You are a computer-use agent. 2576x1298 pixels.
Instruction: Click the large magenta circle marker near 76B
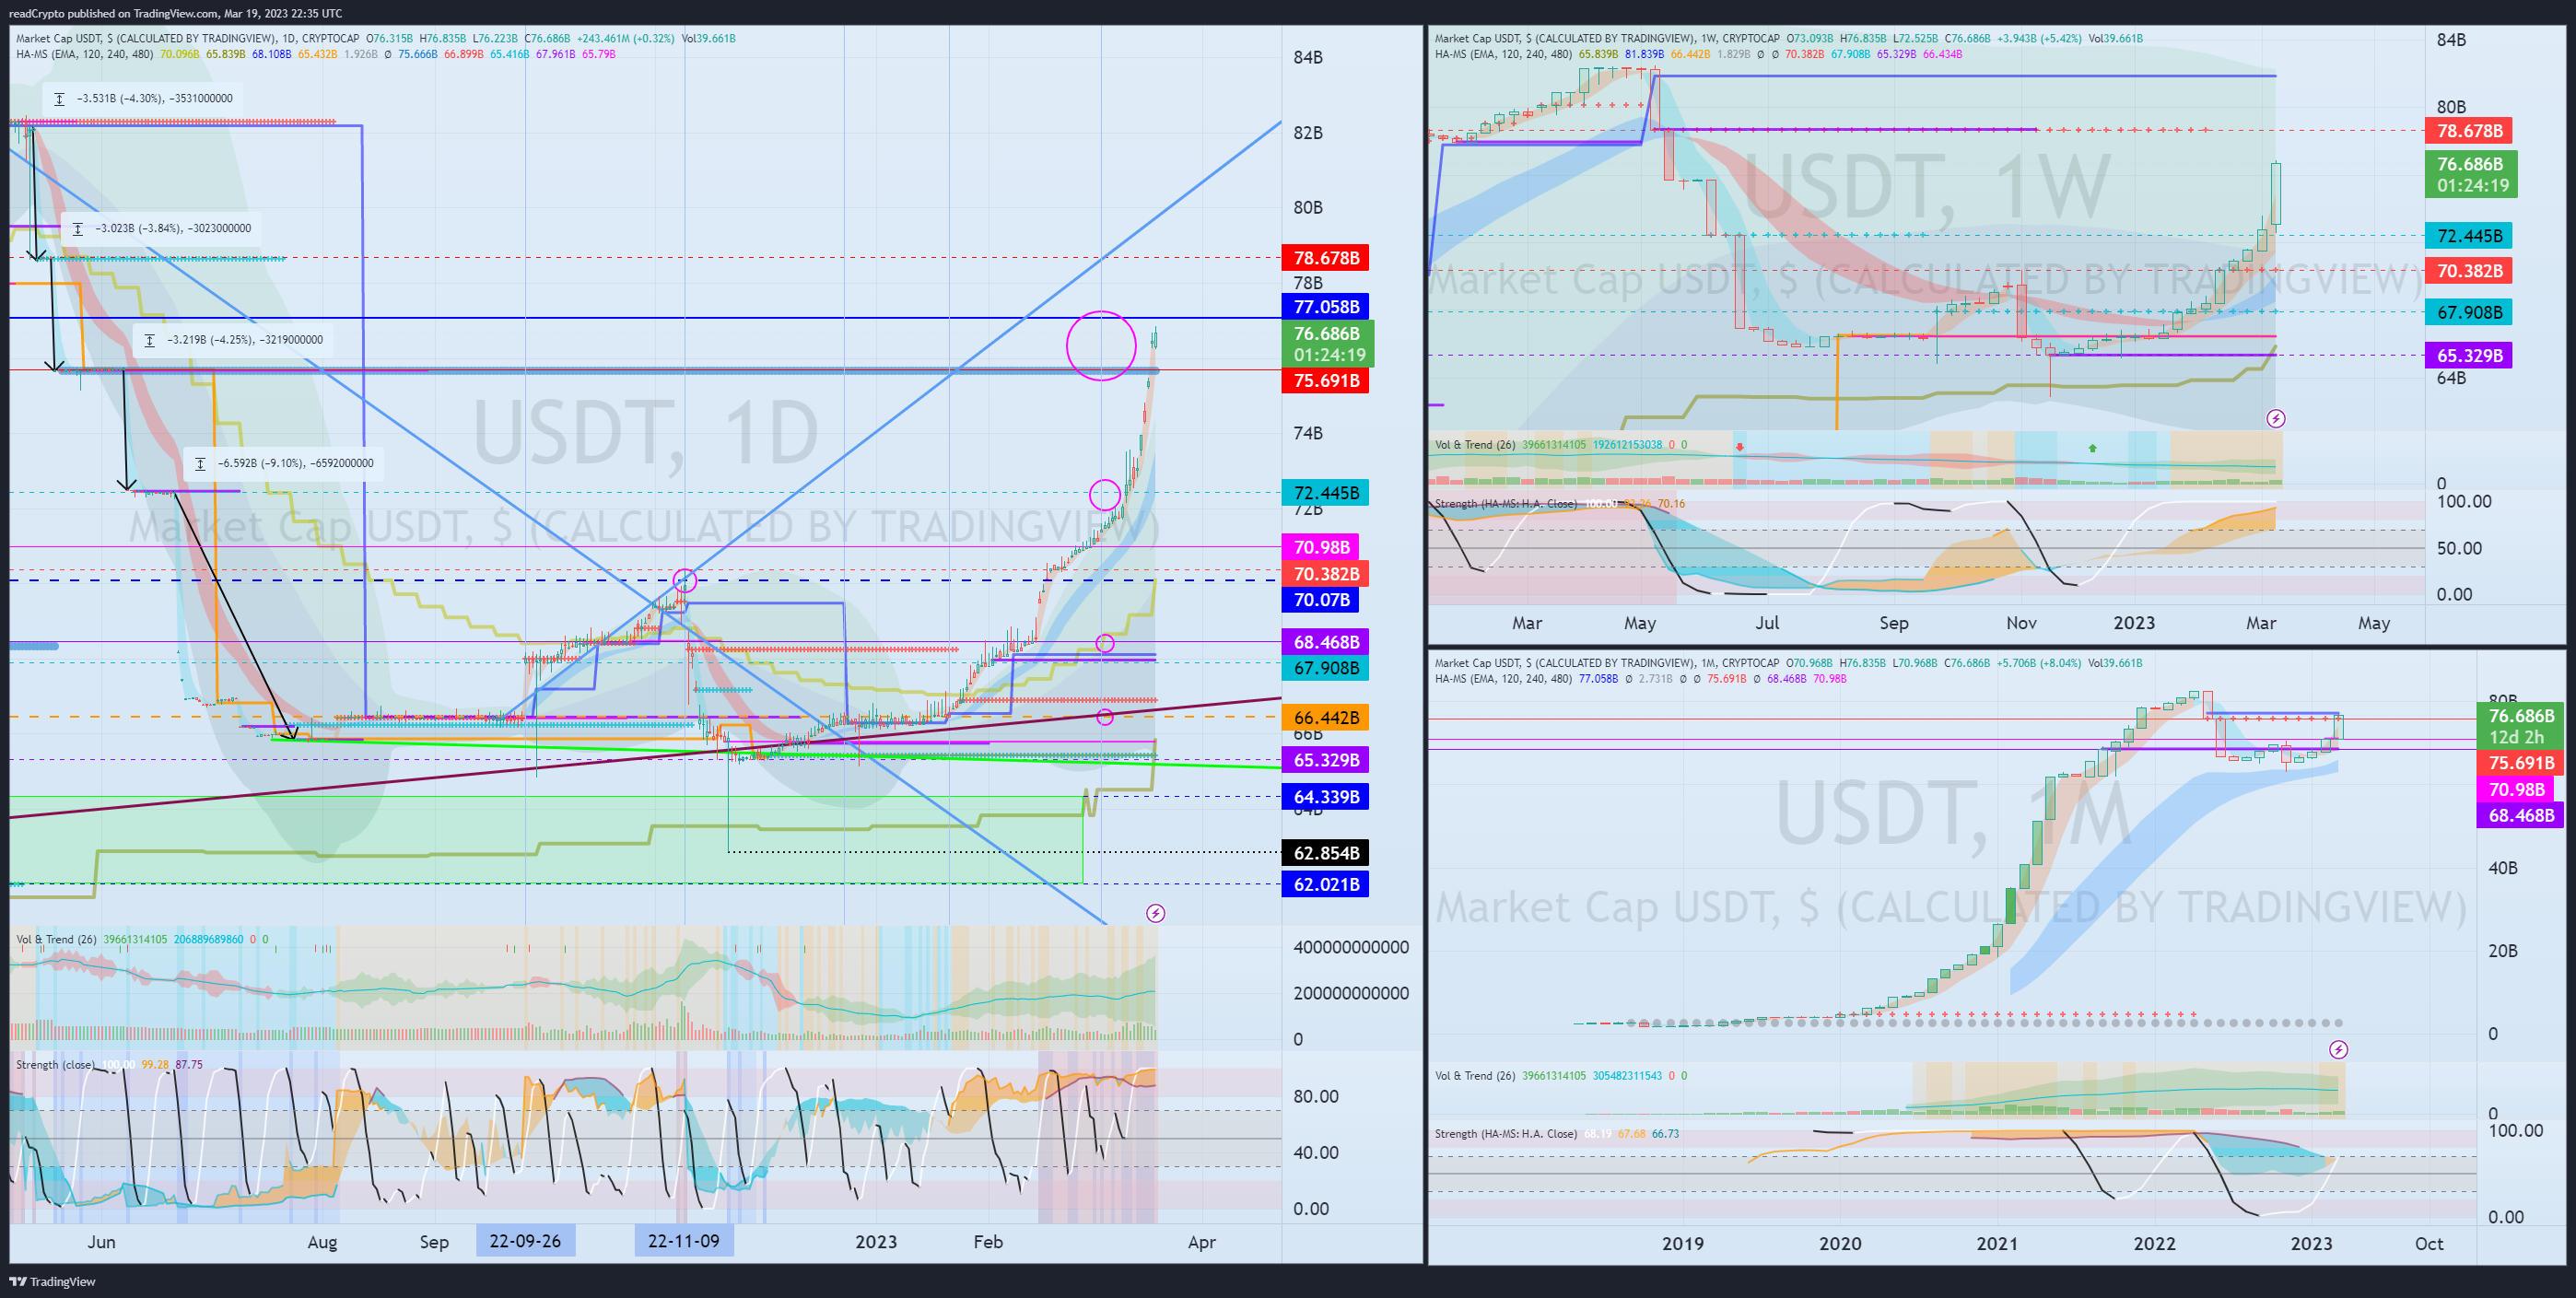pos(1101,346)
